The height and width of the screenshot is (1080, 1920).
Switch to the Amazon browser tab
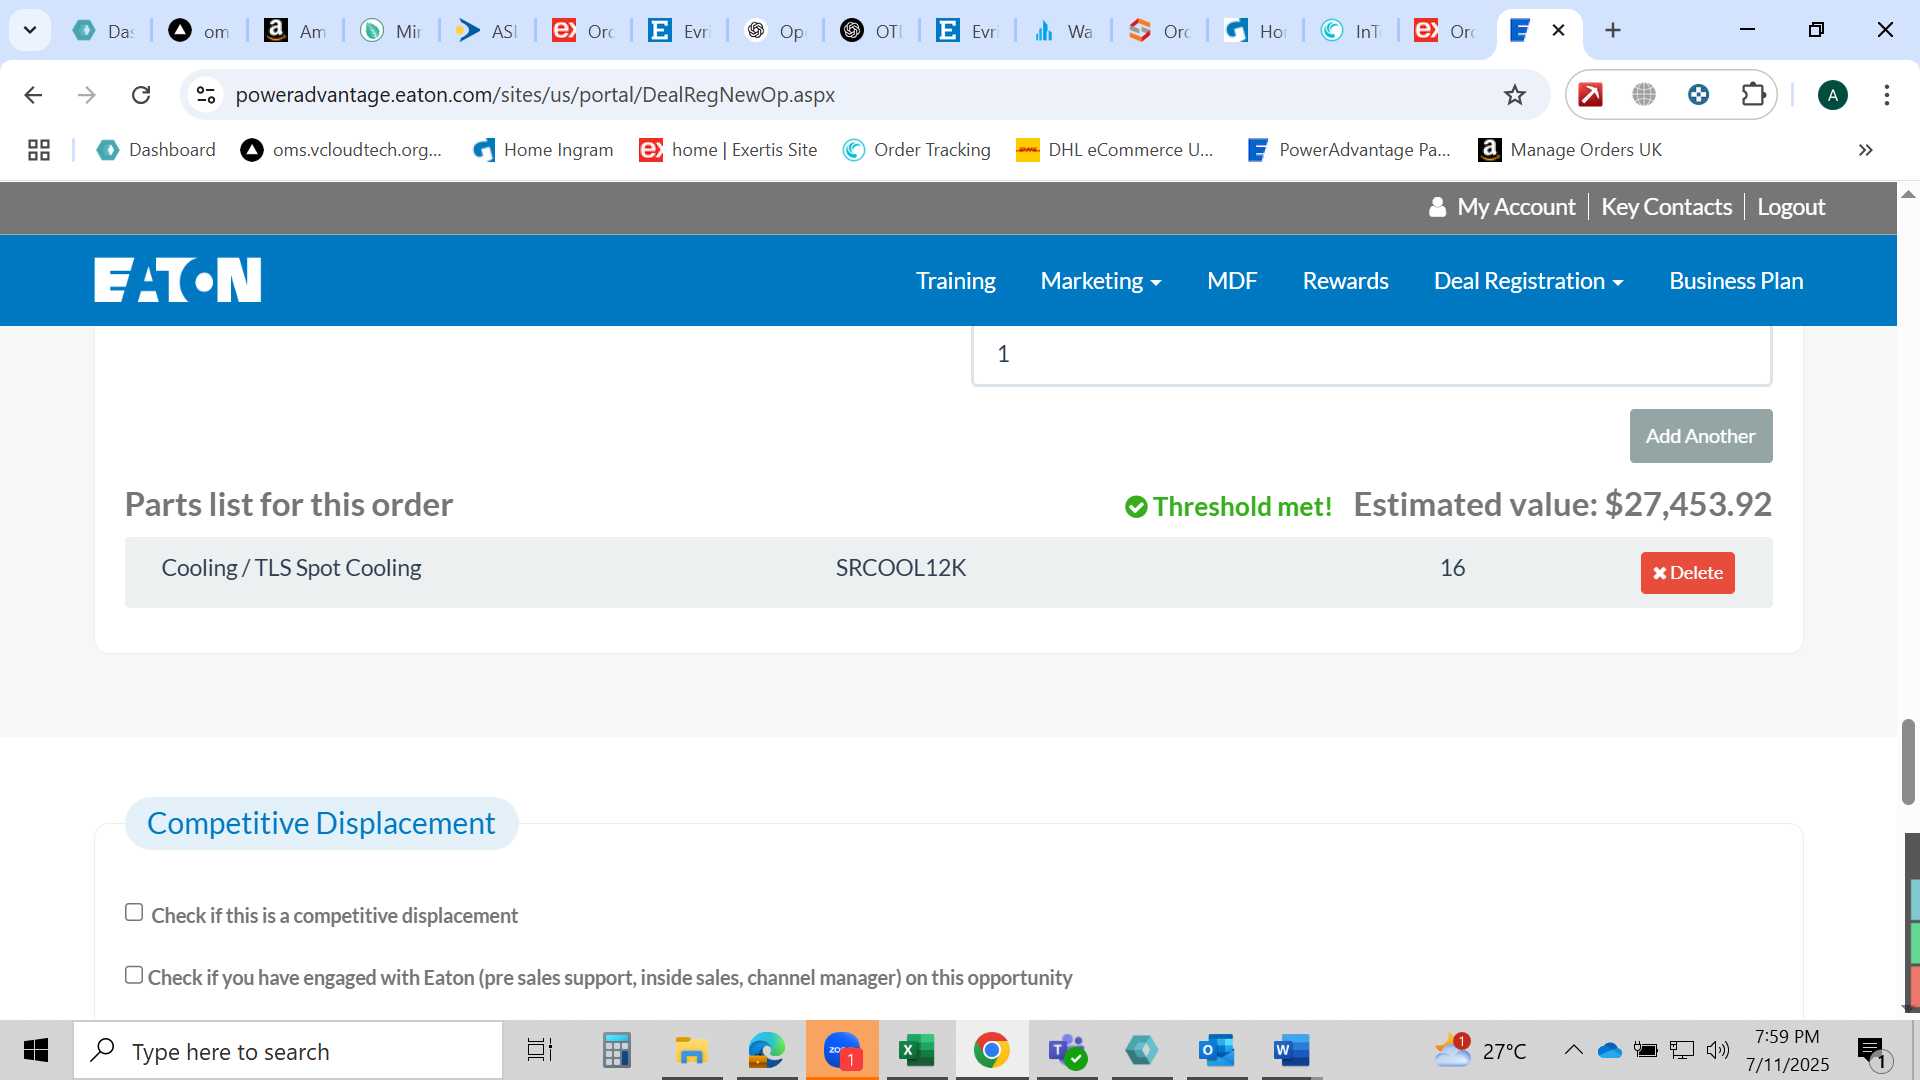pos(295,31)
